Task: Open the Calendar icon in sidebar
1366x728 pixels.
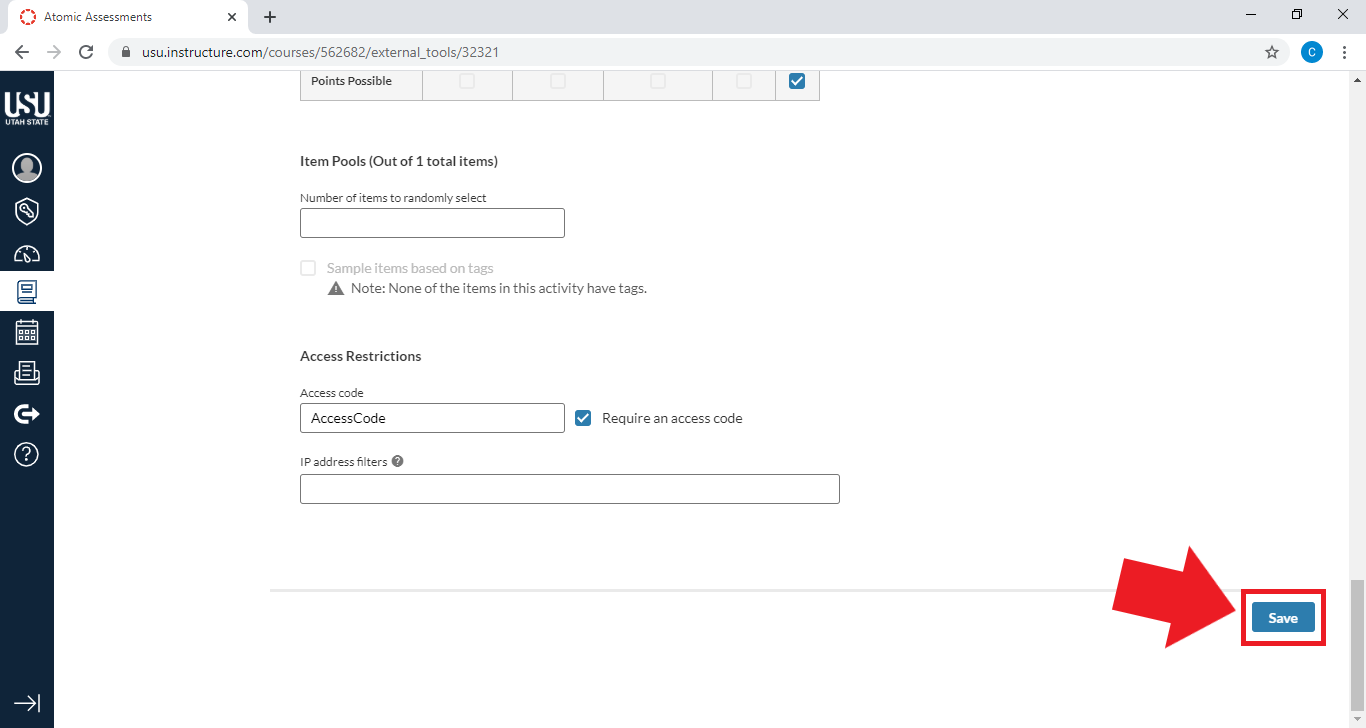Action: tap(27, 332)
